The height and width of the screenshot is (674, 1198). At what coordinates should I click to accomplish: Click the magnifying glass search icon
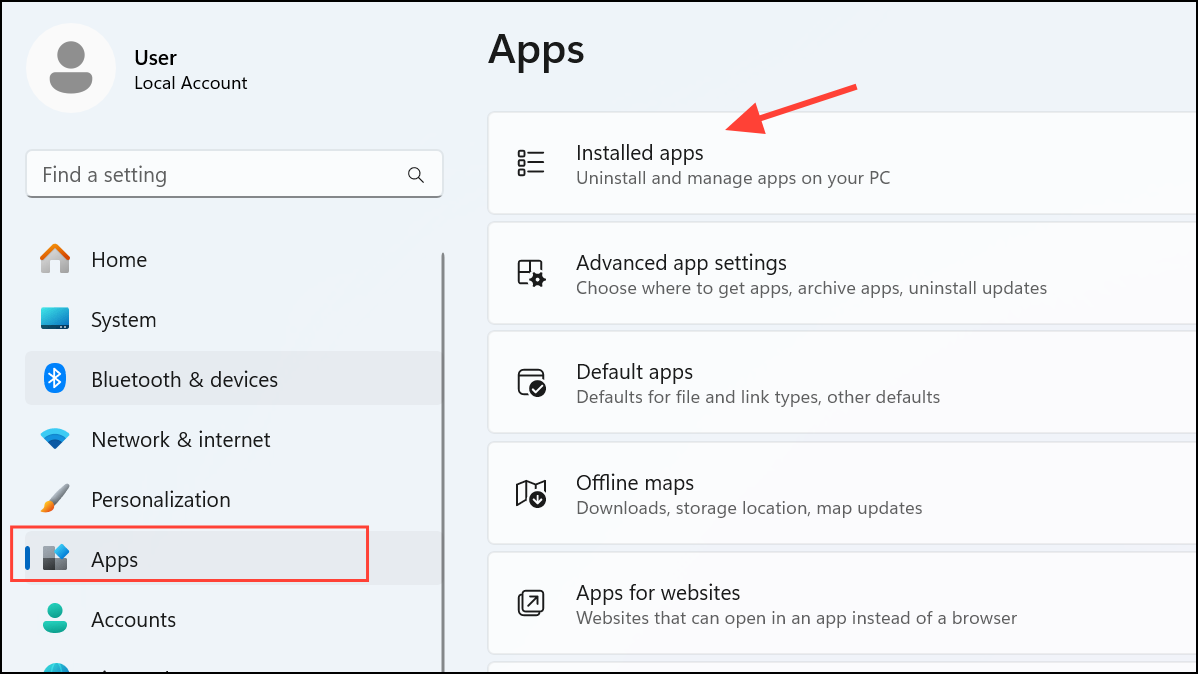click(416, 175)
